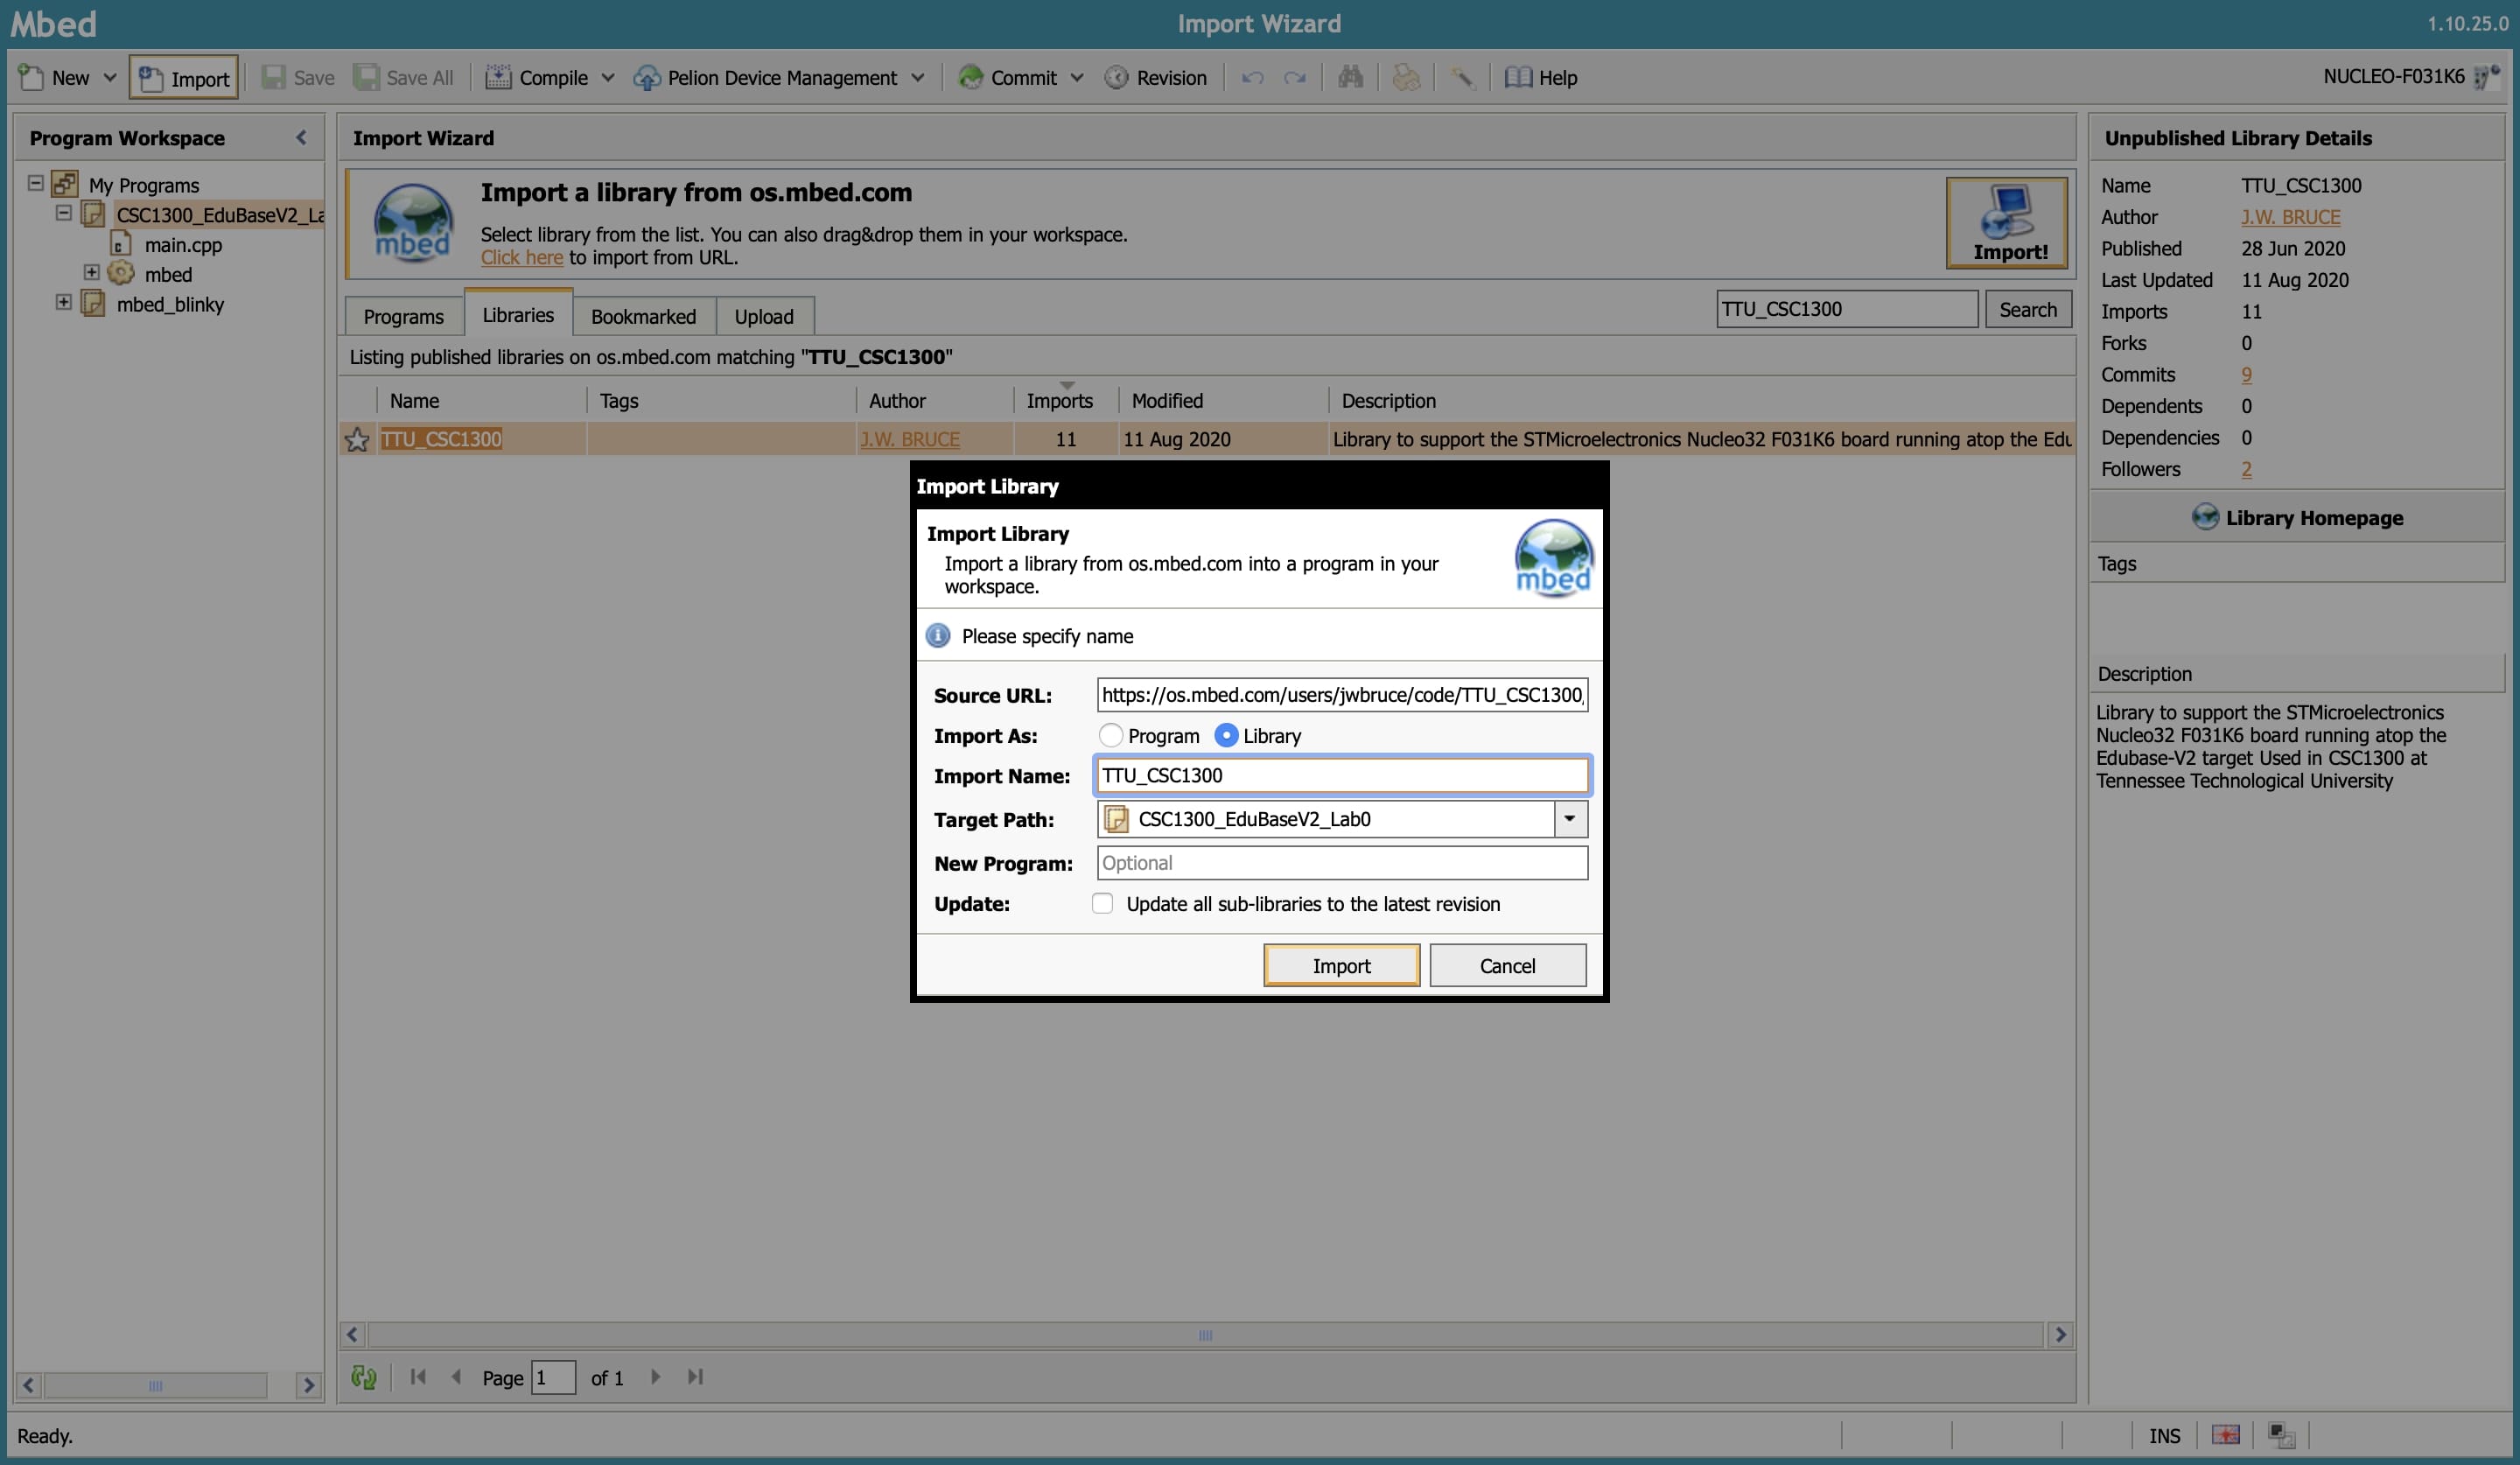The width and height of the screenshot is (2520, 1465).
Task: Click the bookmark star next to TTU_CSC1300
Action: [357, 440]
